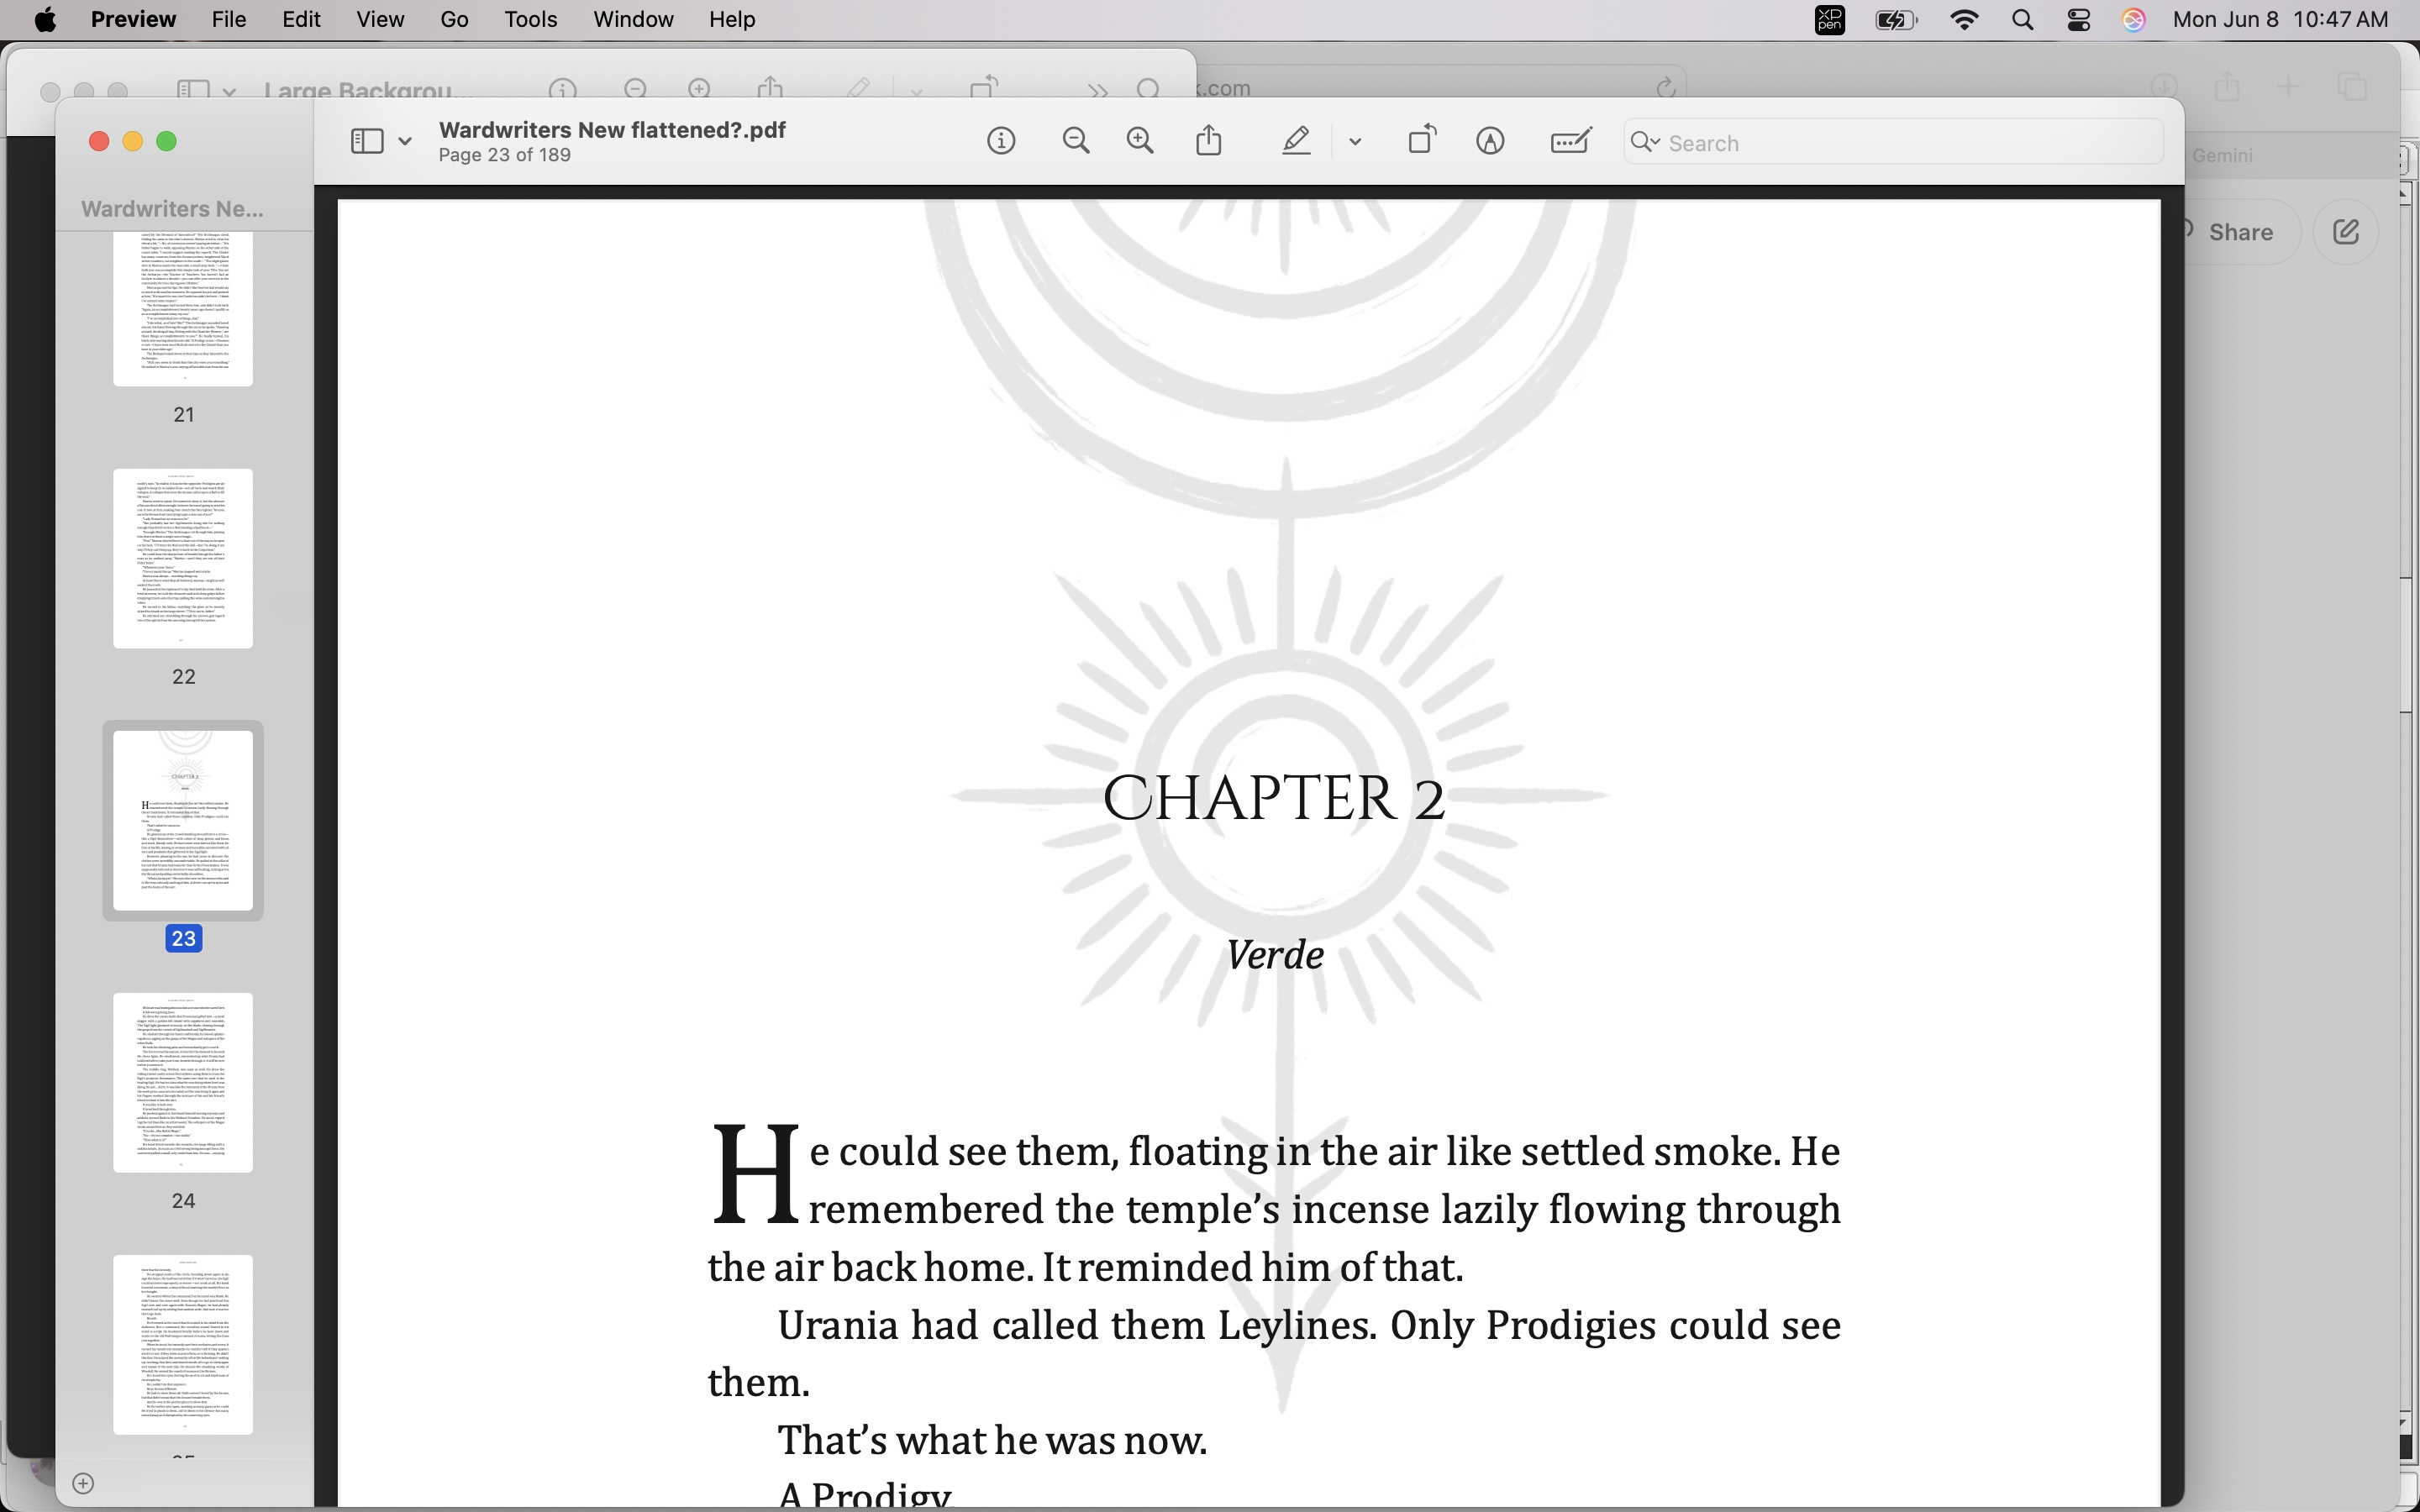This screenshot has width=2420, height=1512.
Task: Open the Window menu
Action: click(633, 20)
